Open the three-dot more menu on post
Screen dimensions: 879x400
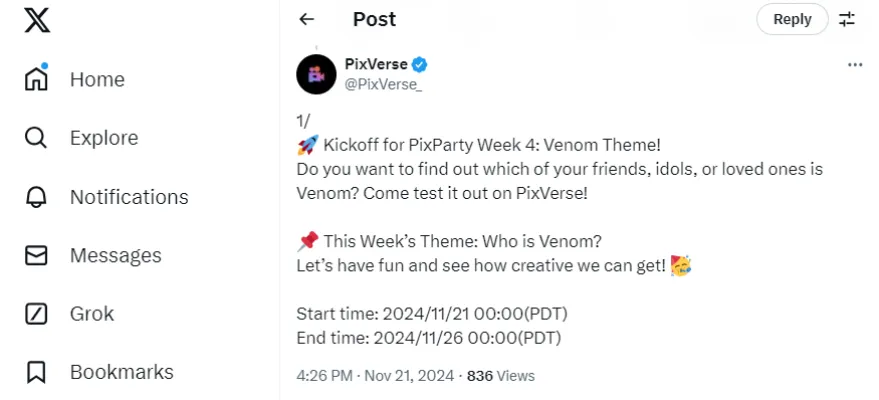click(x=855, y=65)
